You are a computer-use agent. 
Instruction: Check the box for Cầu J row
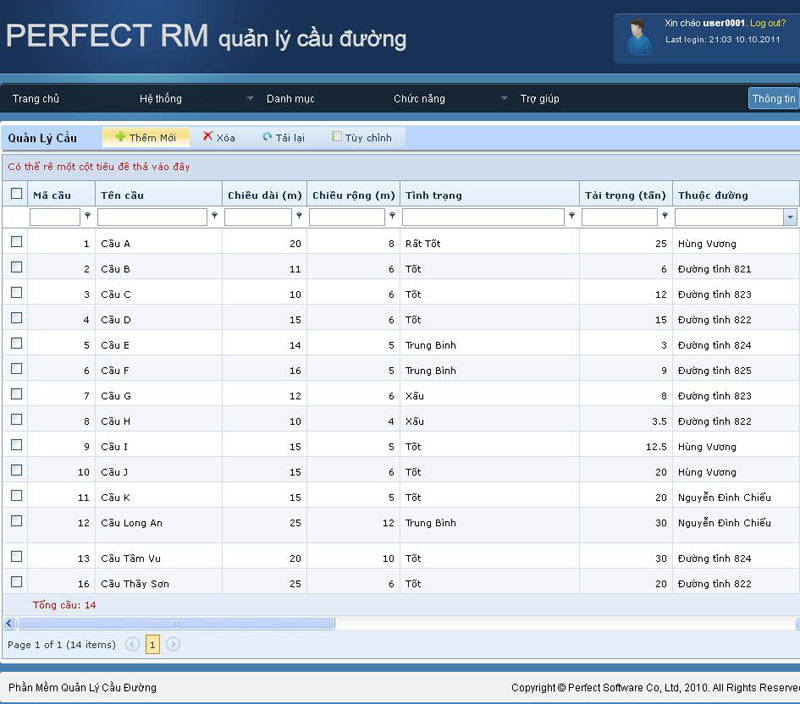click(17, 470)
